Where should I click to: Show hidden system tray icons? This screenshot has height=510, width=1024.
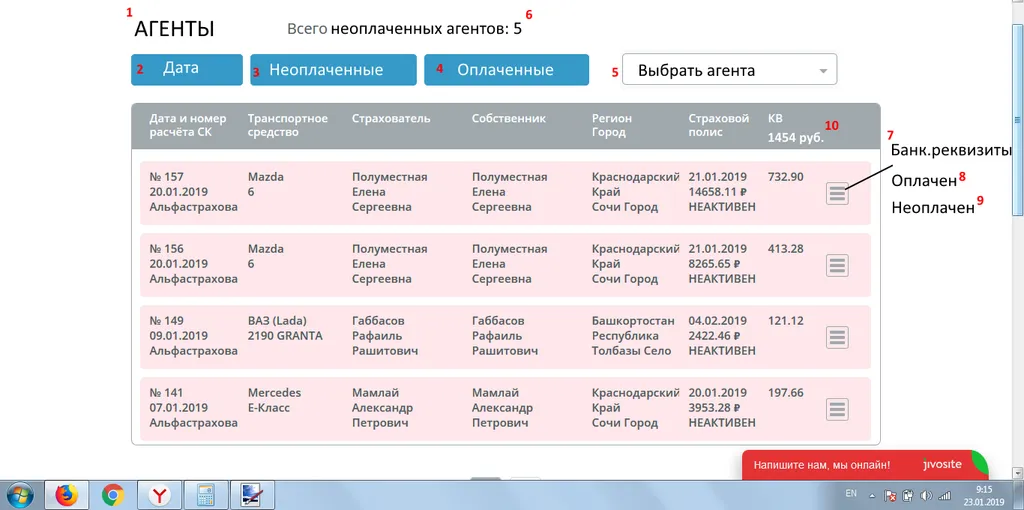(873, 495)
